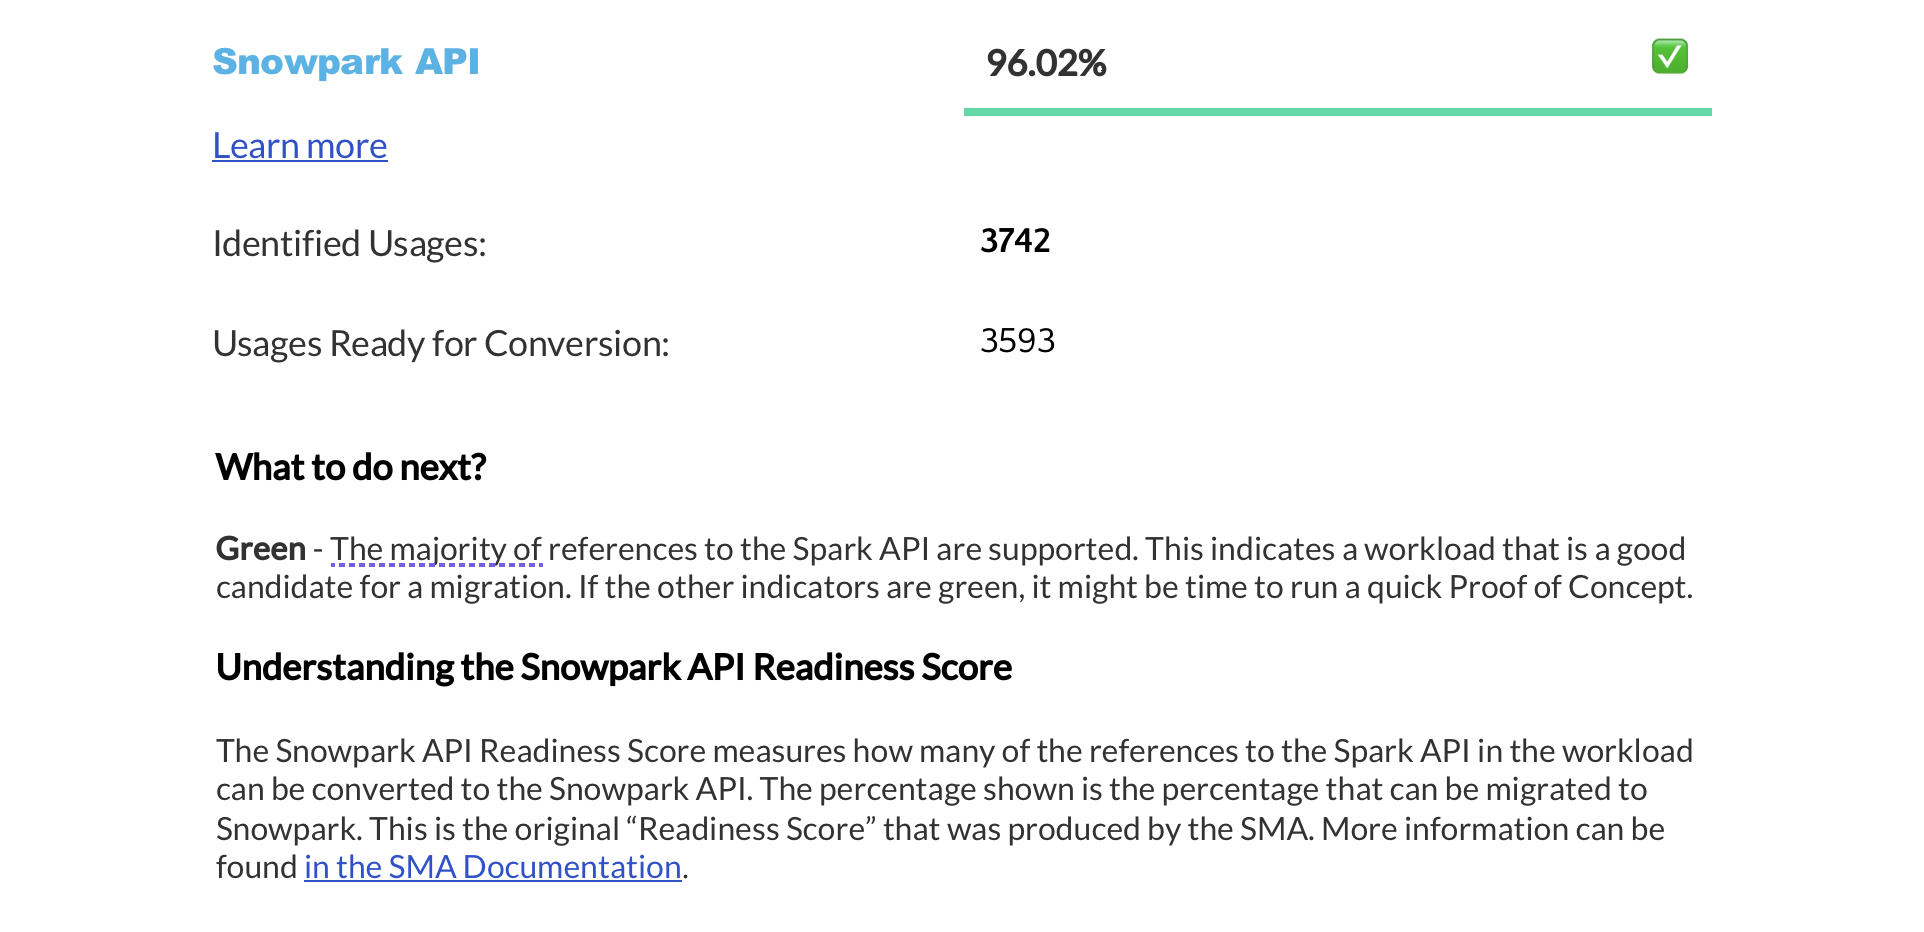Click the 'What to do next?' heading
The height and width of the screenshot is (932, 1924).
pyautogui.click(x=352, y=466)
